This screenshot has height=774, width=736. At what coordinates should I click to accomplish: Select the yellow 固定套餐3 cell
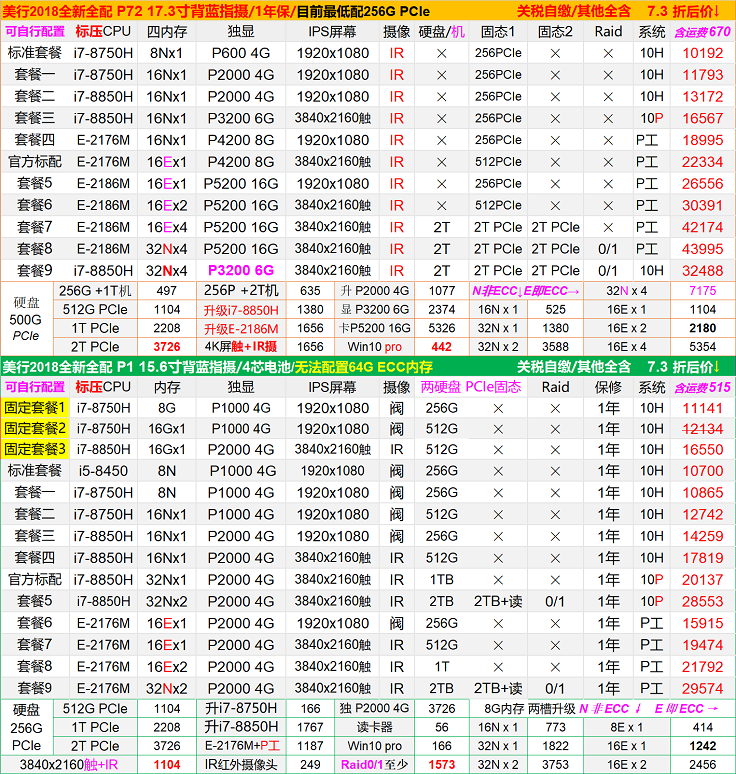(x=36, y=450)
